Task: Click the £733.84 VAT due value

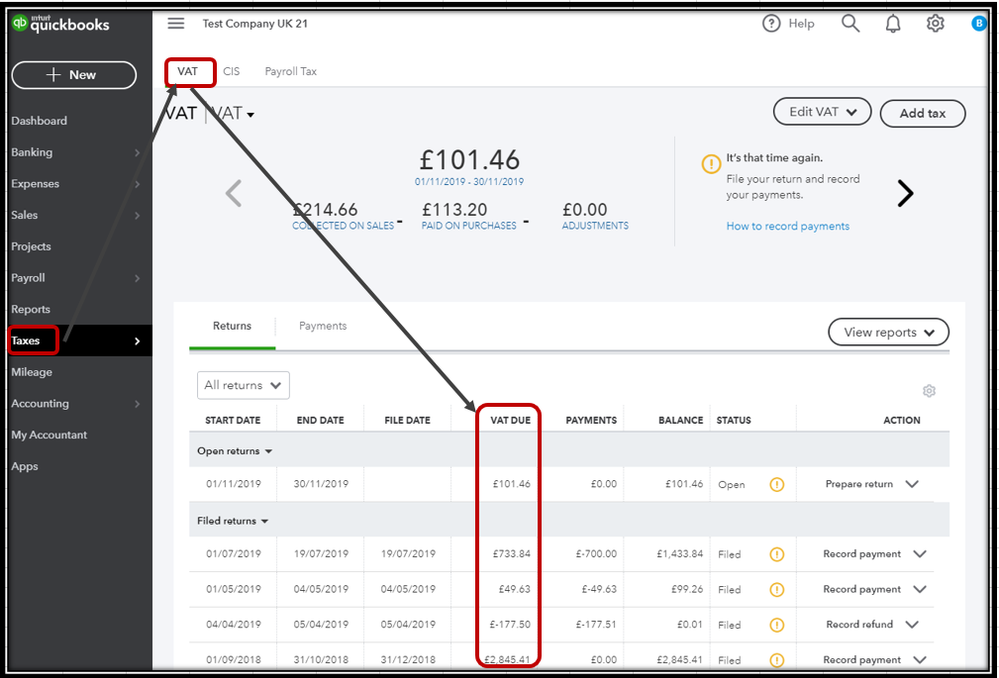Action: (x=511, y=554)
